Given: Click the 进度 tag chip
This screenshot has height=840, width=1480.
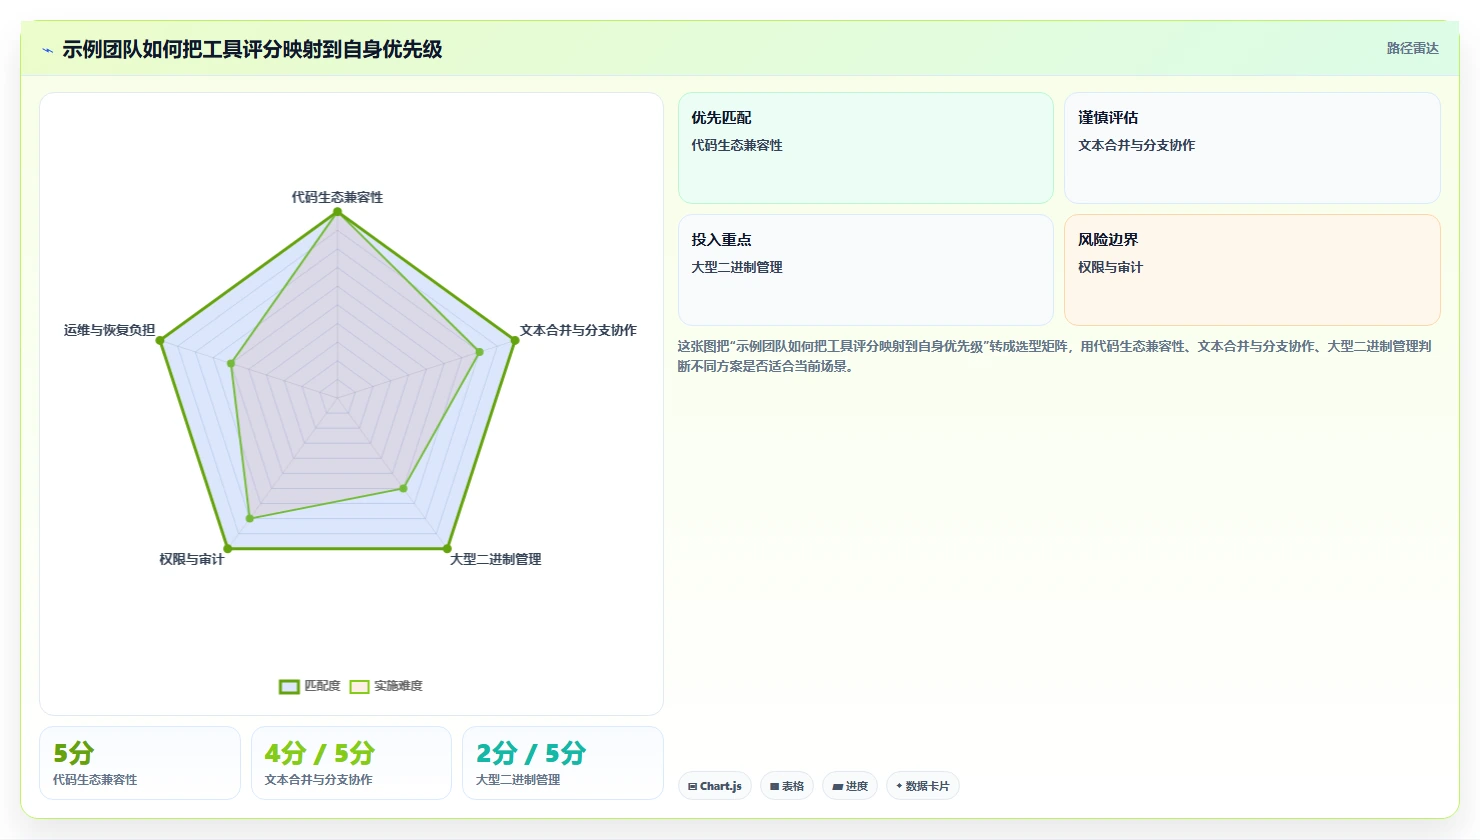Looking at the screenshot, I should point(850,786).
